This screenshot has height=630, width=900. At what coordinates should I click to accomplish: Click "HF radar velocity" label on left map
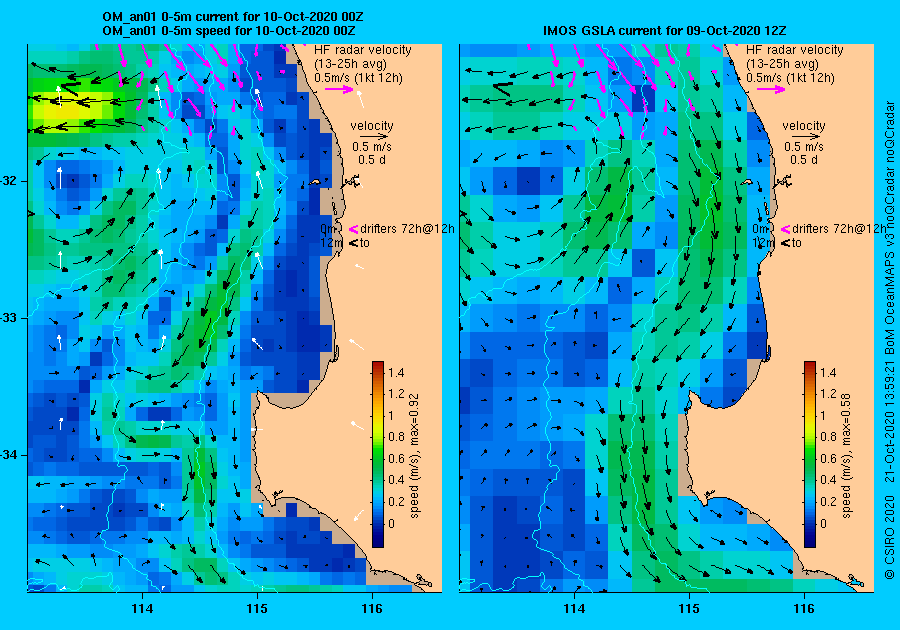[x=363, y=50]
